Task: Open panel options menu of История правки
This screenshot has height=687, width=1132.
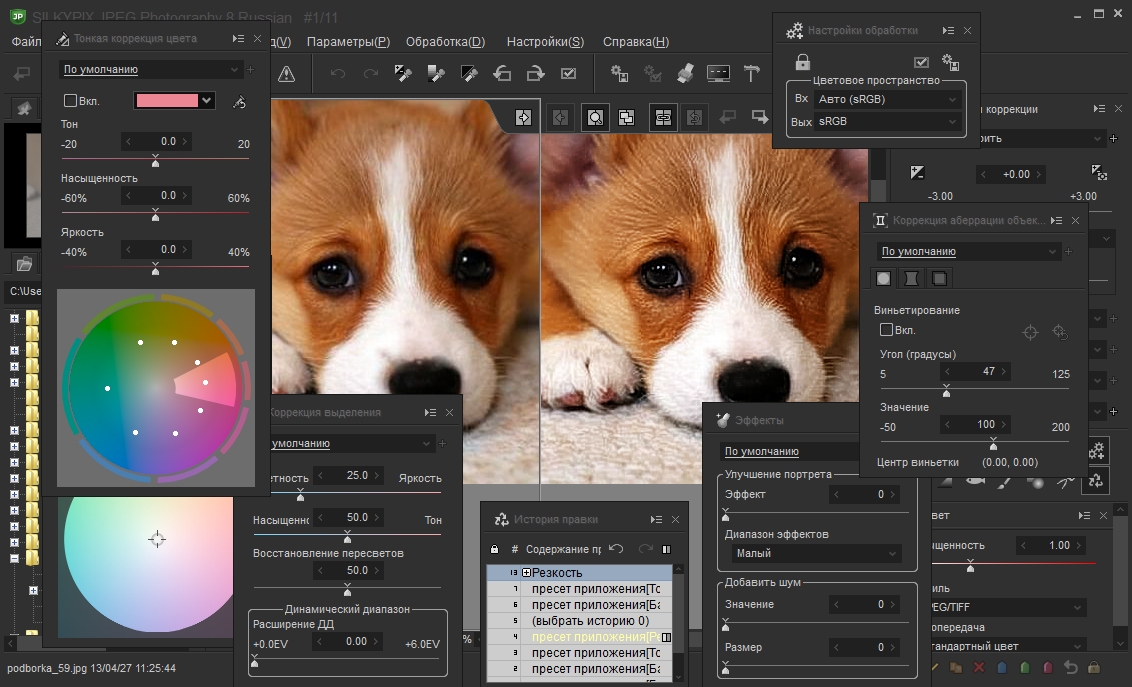Action: point(656,520)
